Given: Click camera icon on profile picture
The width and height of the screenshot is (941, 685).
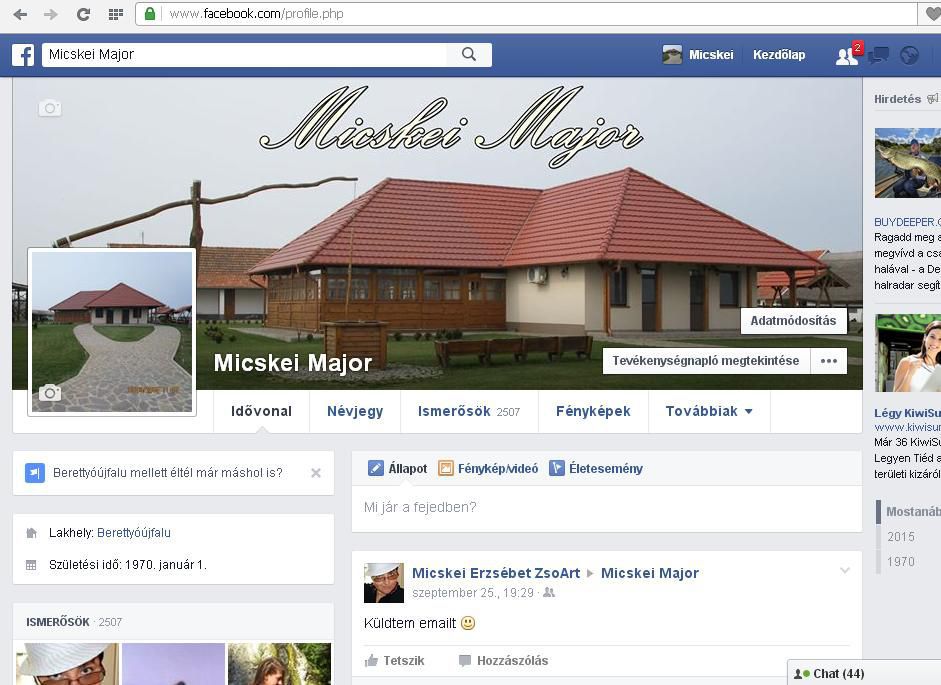Looking at the screenshot, I should [50, 393].
